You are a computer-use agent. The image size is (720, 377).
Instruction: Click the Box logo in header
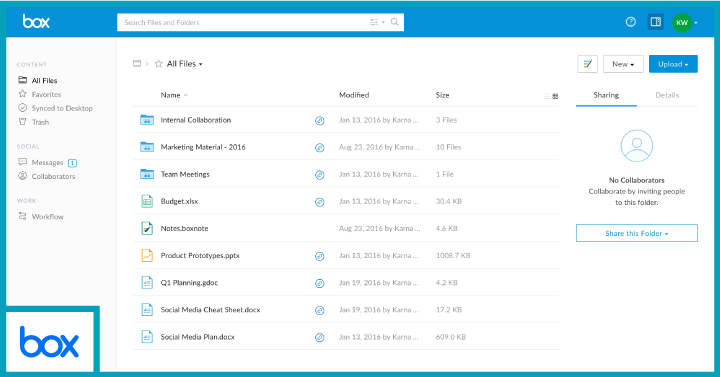36,22
